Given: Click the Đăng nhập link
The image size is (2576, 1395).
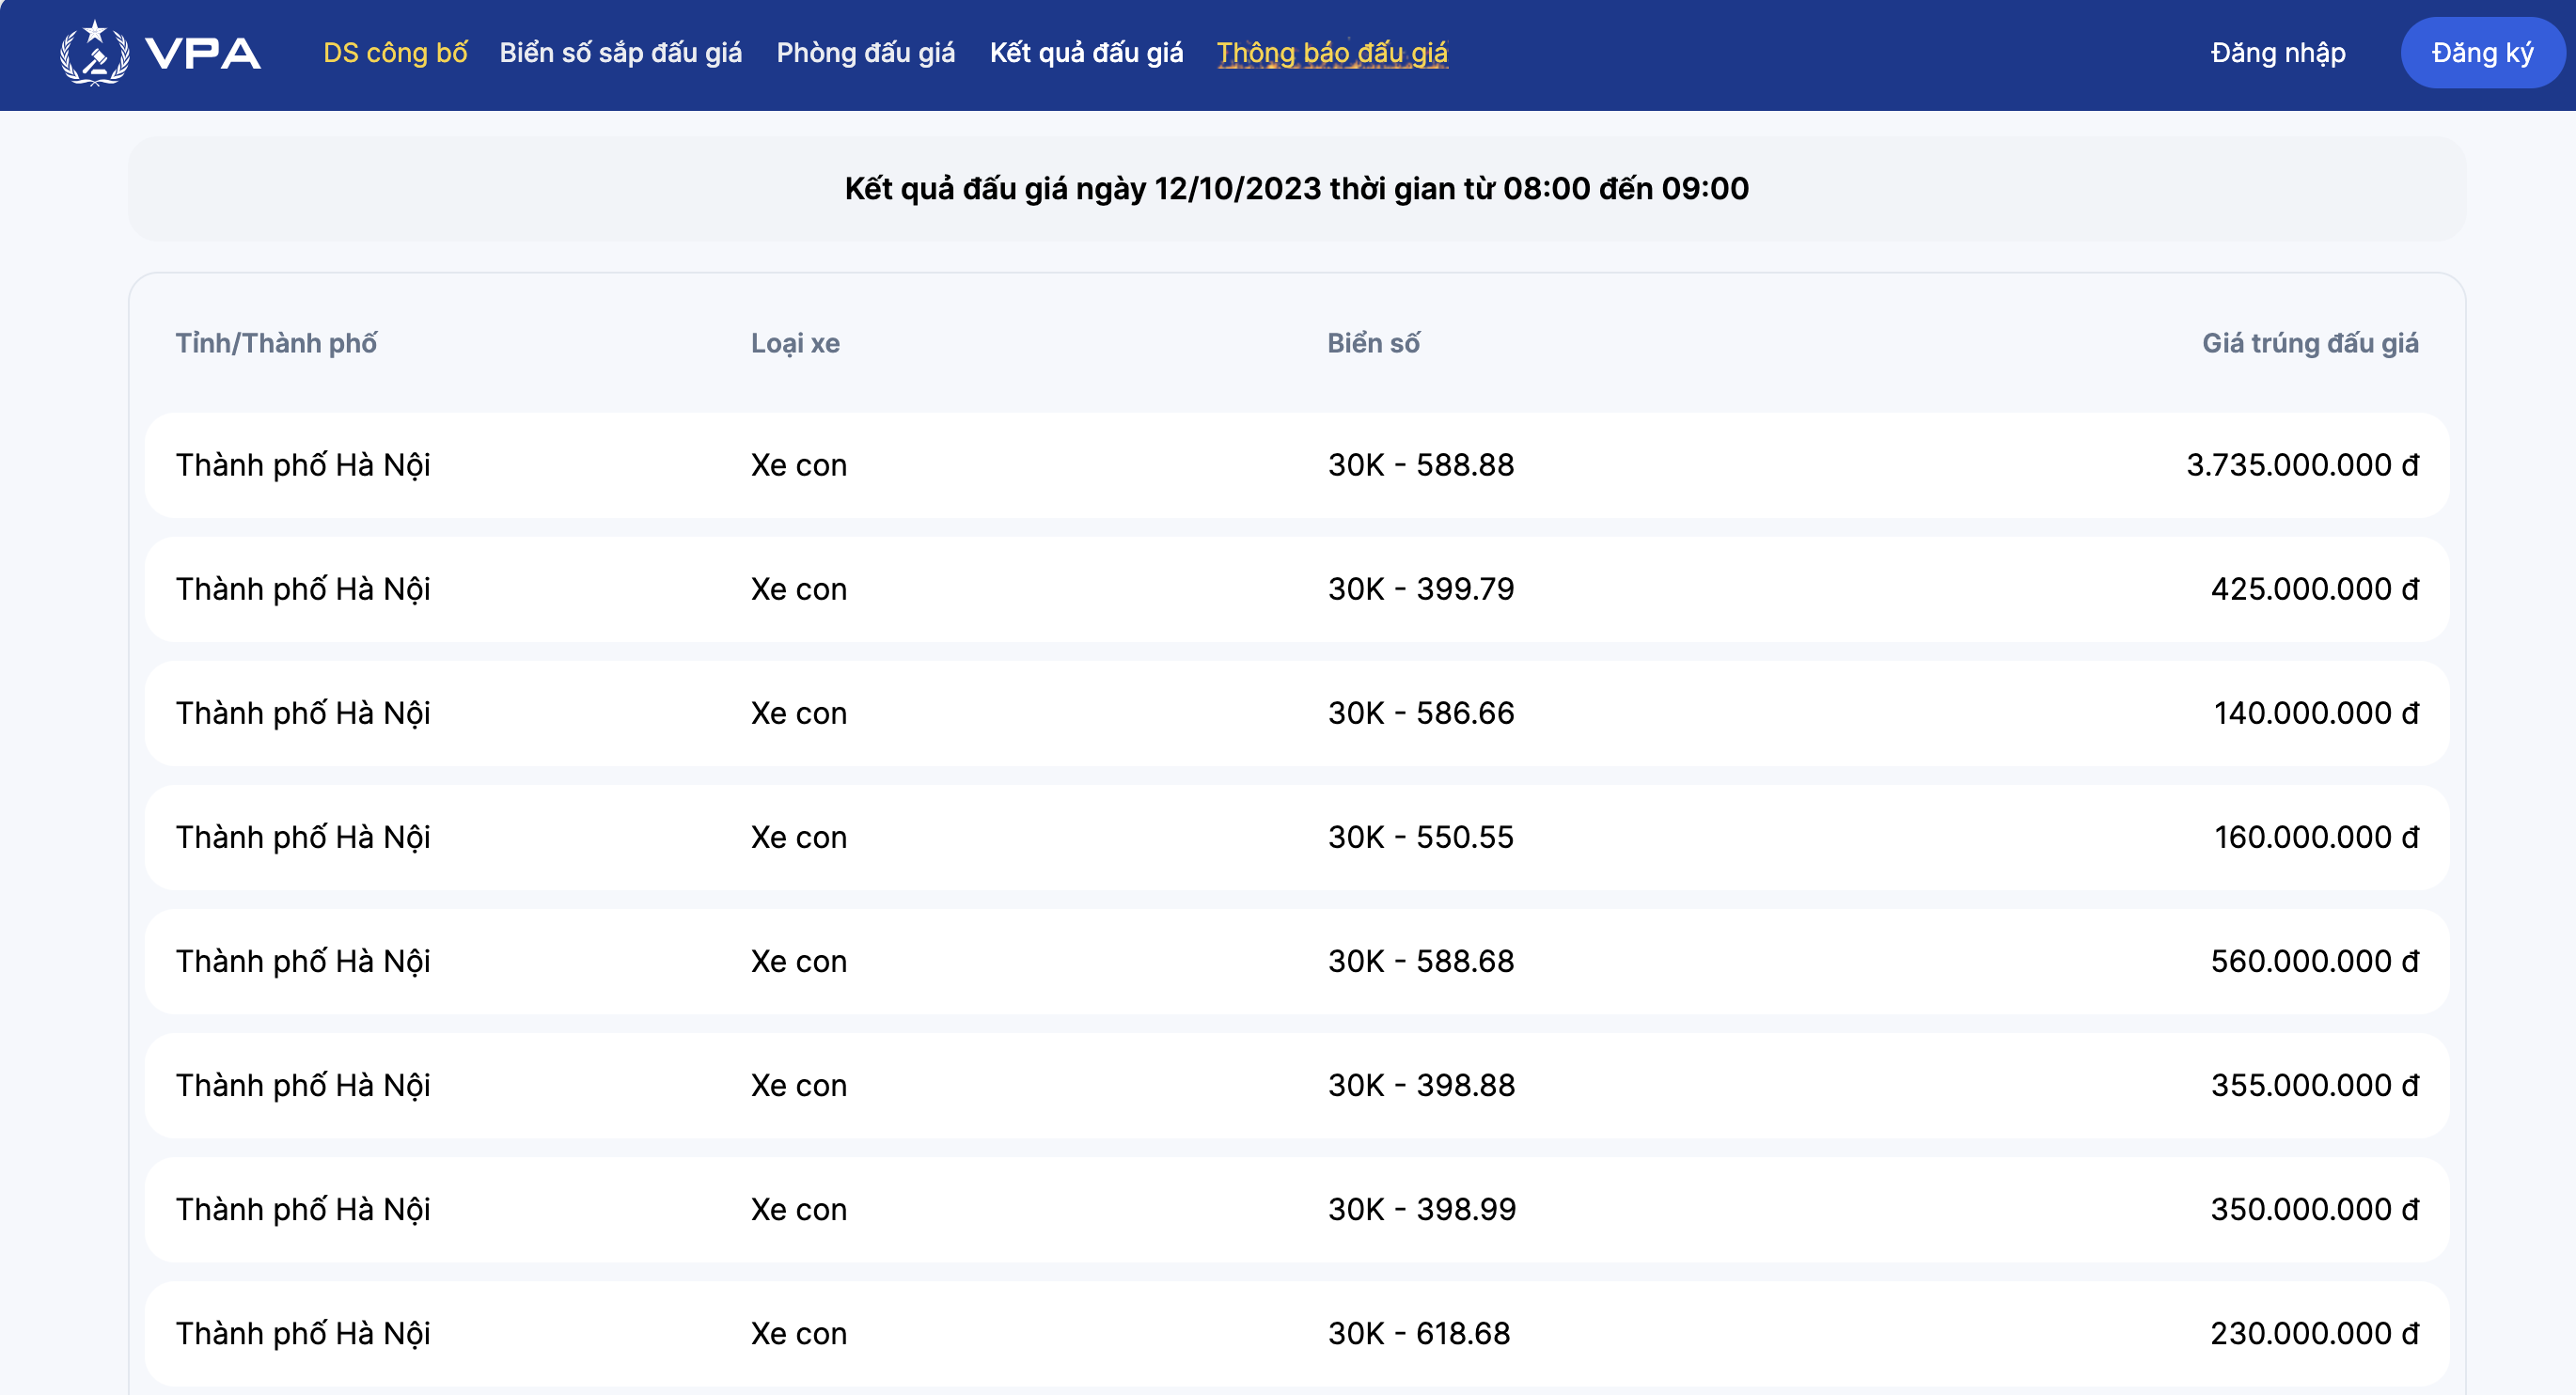Looking at the screenshot, I should (x=2277, y=53).
